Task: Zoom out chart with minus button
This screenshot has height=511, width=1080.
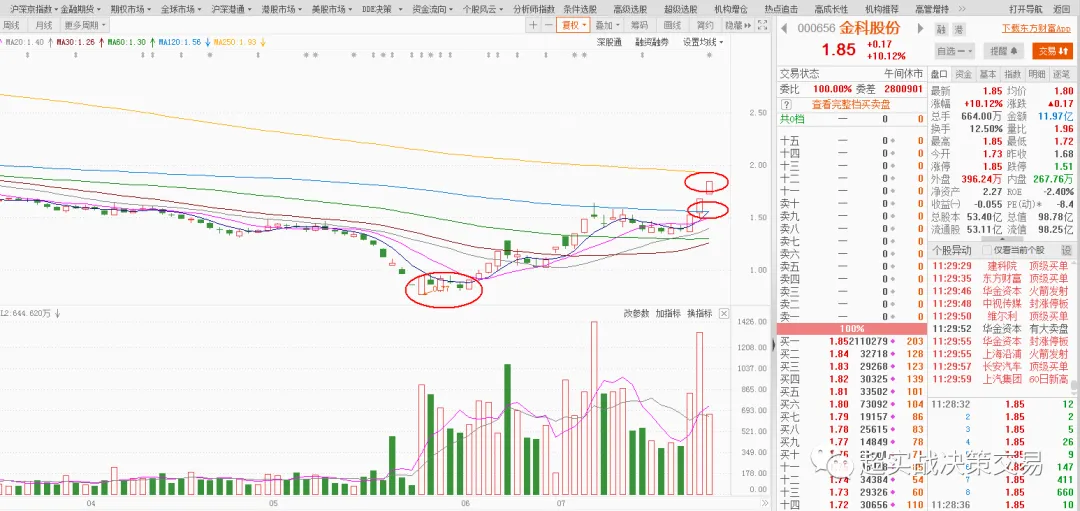Action: (548, 25)
